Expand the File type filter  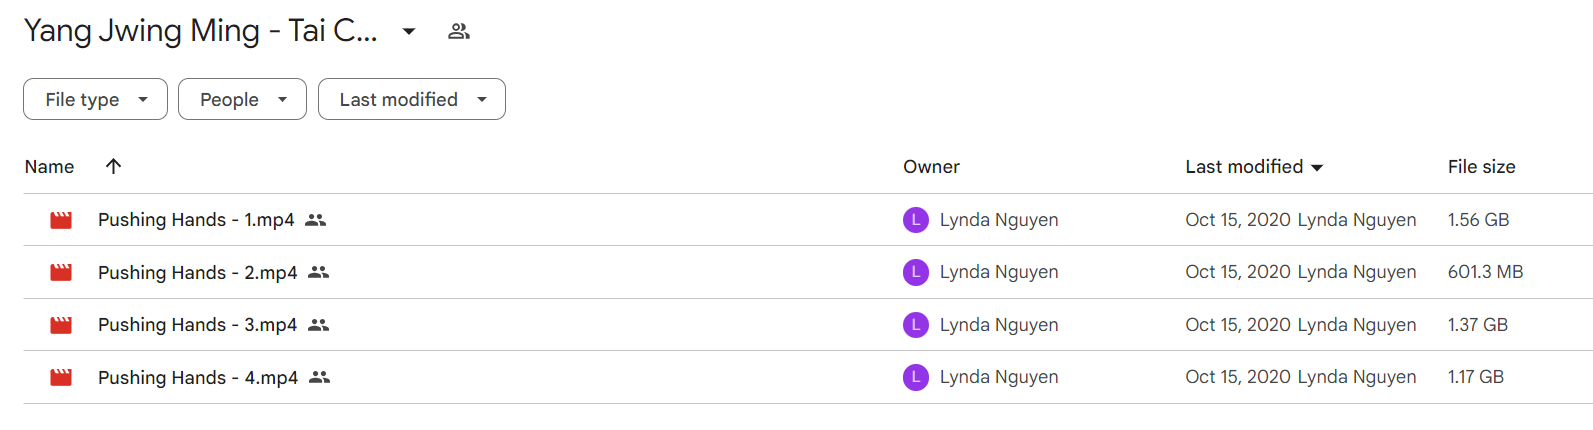coord(95,99)
